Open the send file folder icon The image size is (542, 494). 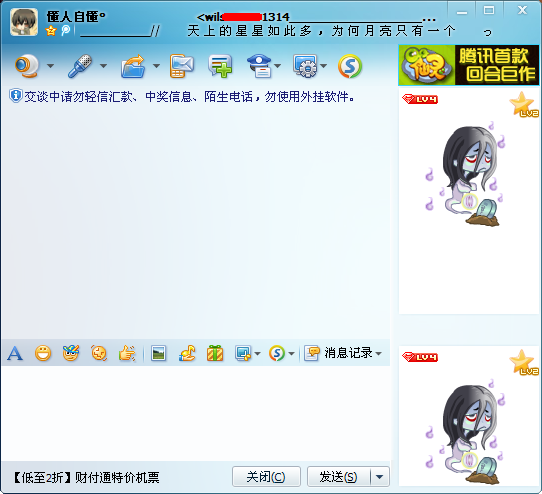133,66
